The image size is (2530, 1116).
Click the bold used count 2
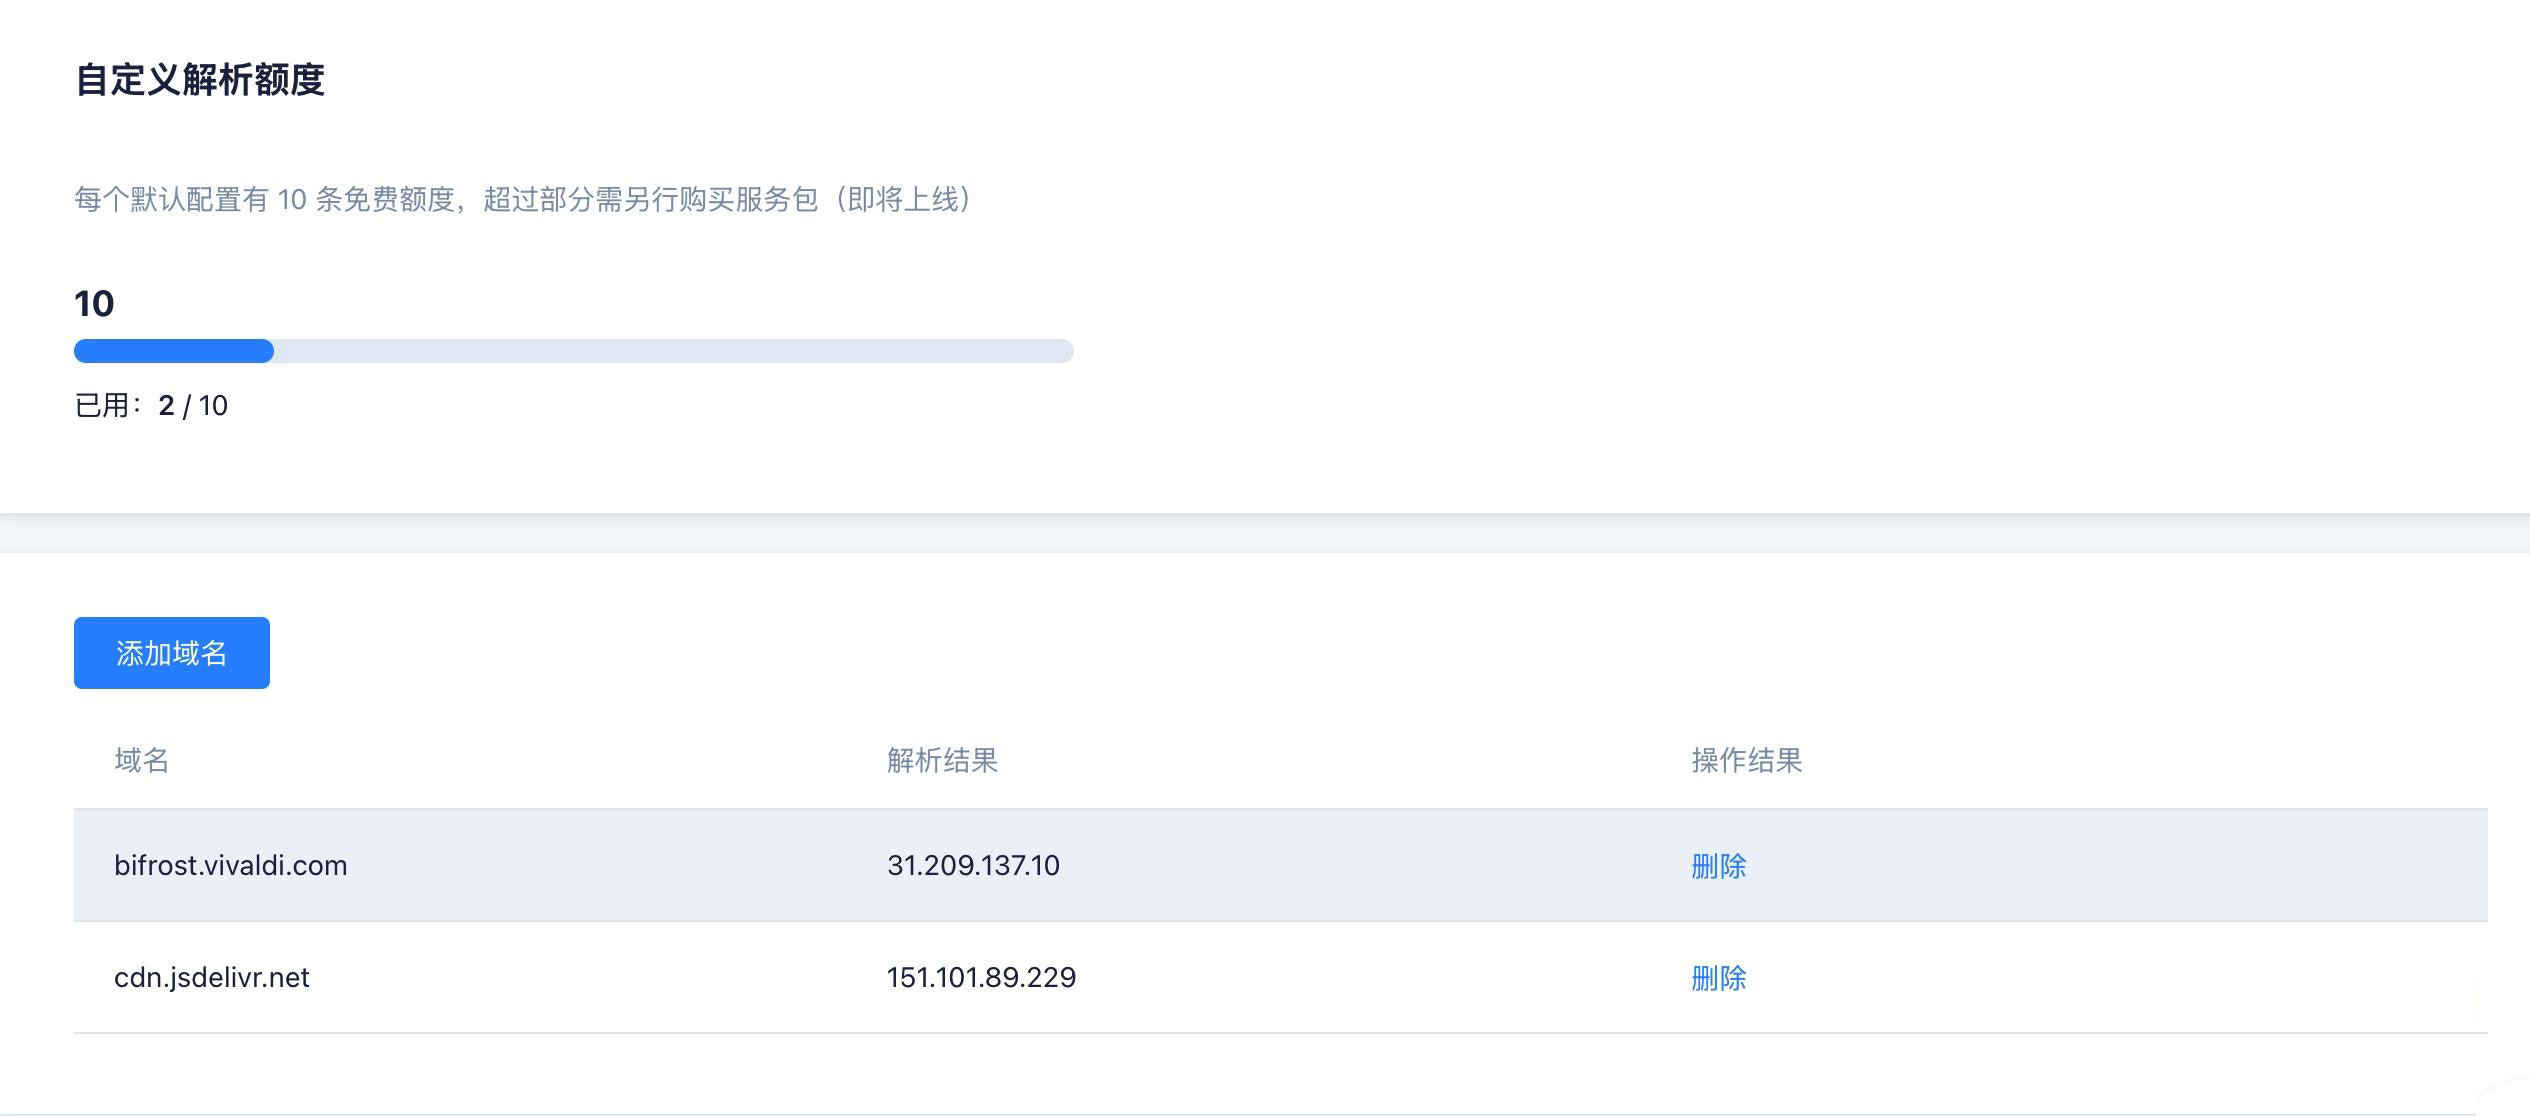(x=166, y=406)
